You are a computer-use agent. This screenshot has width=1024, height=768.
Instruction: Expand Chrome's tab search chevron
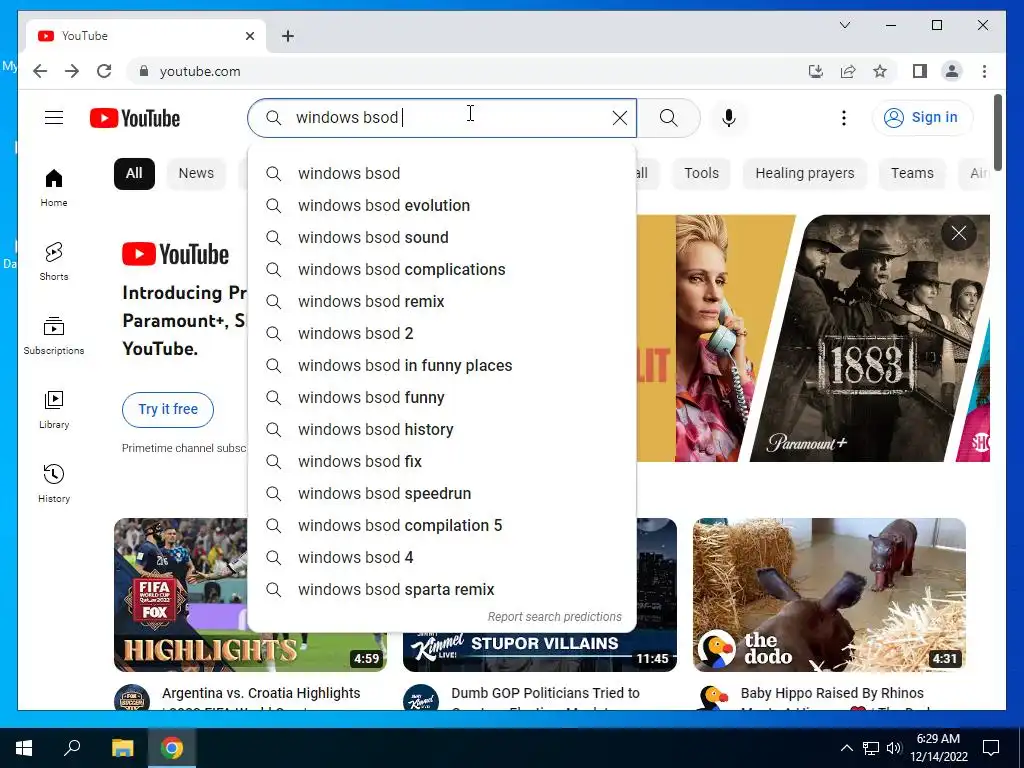[844, 25]
